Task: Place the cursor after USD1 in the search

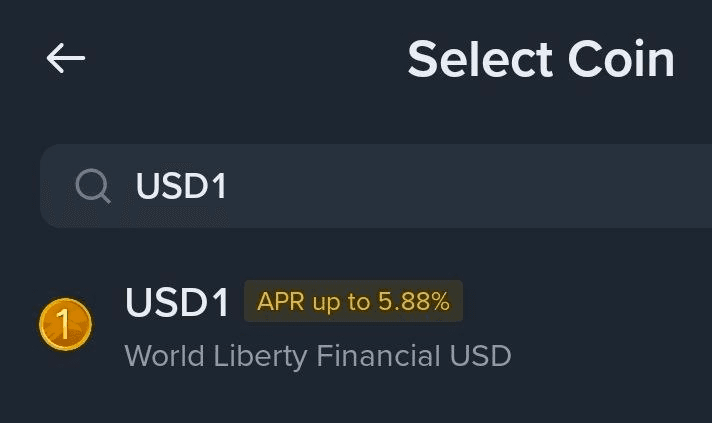Action: tap(232, 186)
